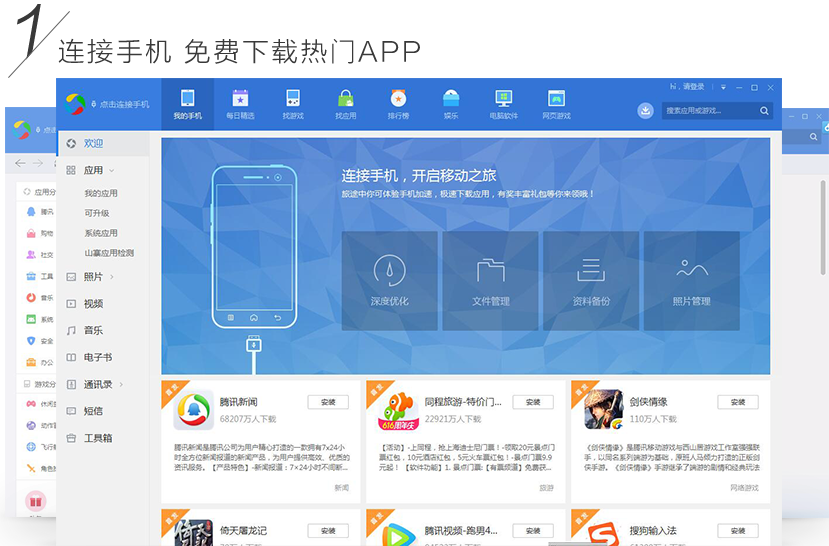Screen dimensions: 829x546
Task: Click the 腾讯新闻 title text
Action: (238, 402)
